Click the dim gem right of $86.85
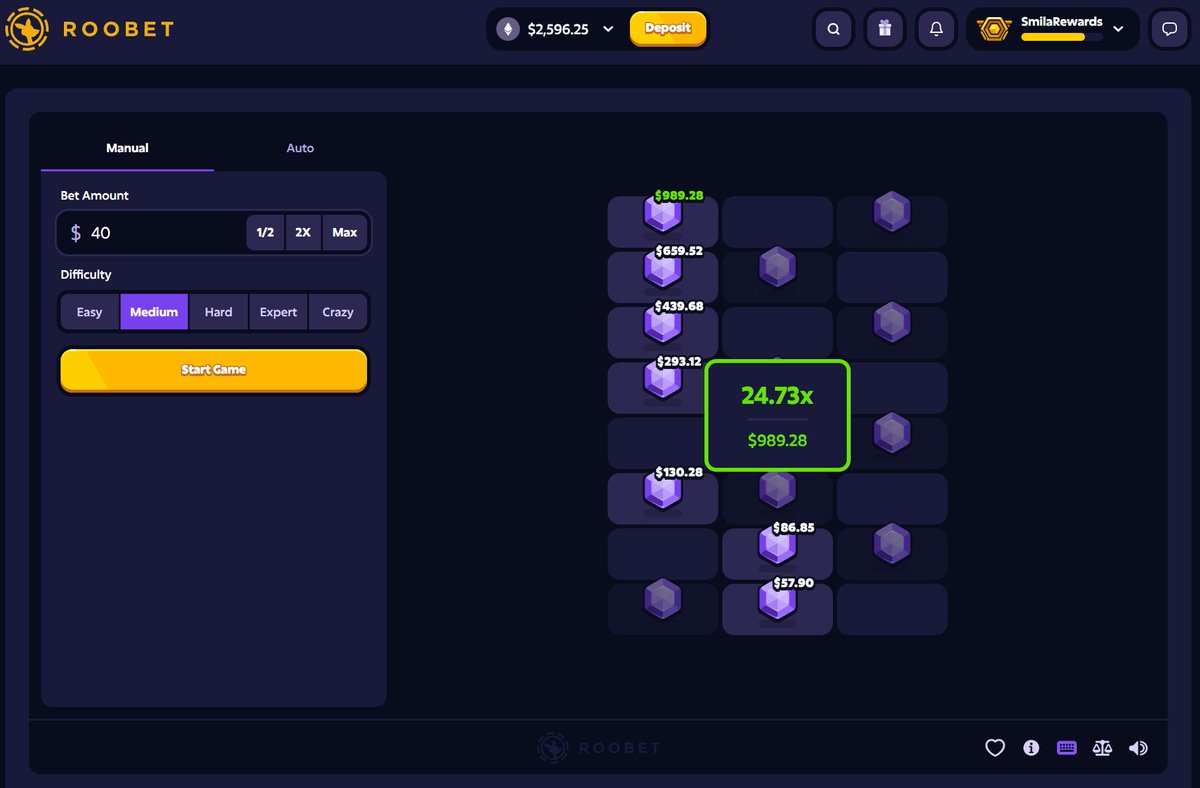 [x=891, y=544]
